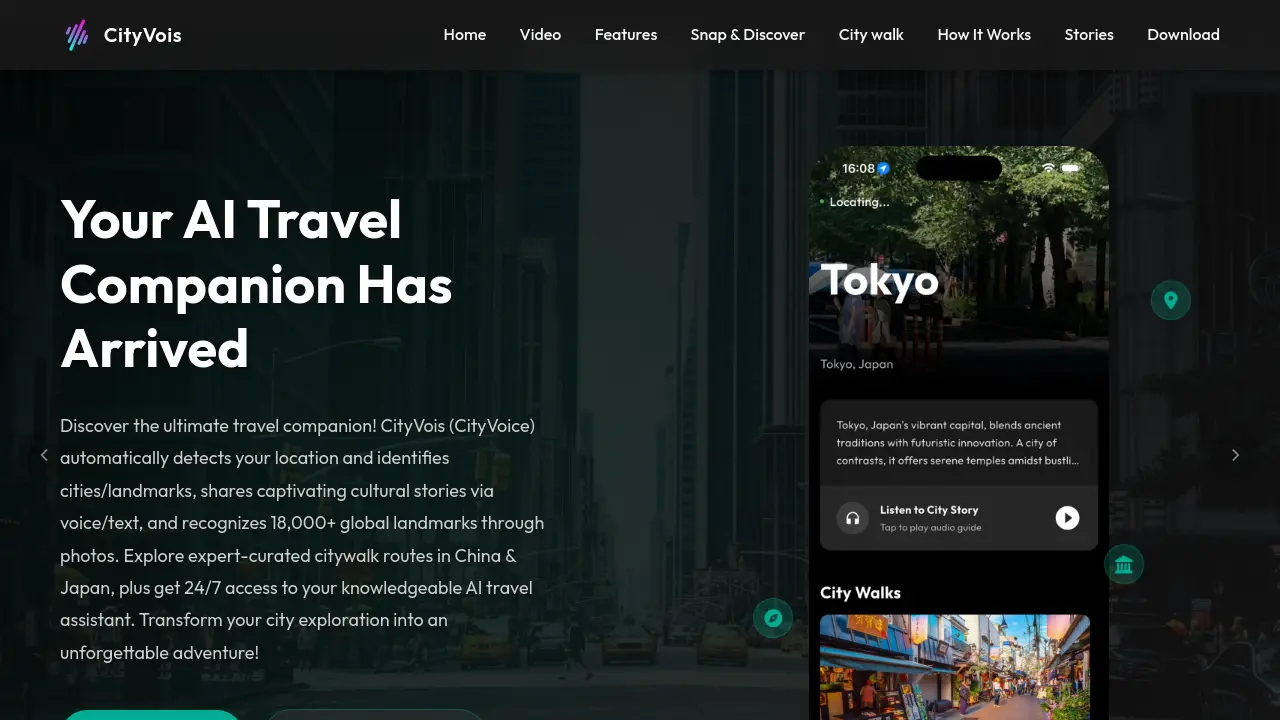Select the City Walks street thumbnail

coord(954,667)
